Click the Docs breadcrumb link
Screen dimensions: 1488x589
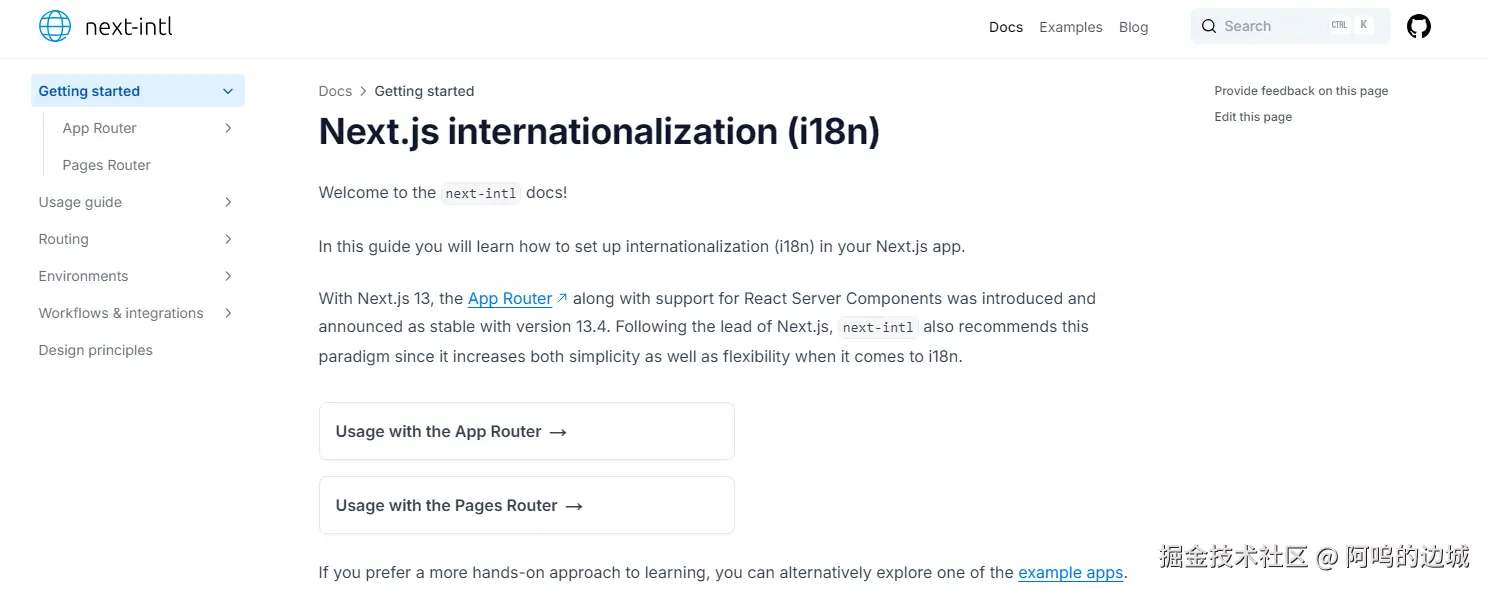[335, 91]
